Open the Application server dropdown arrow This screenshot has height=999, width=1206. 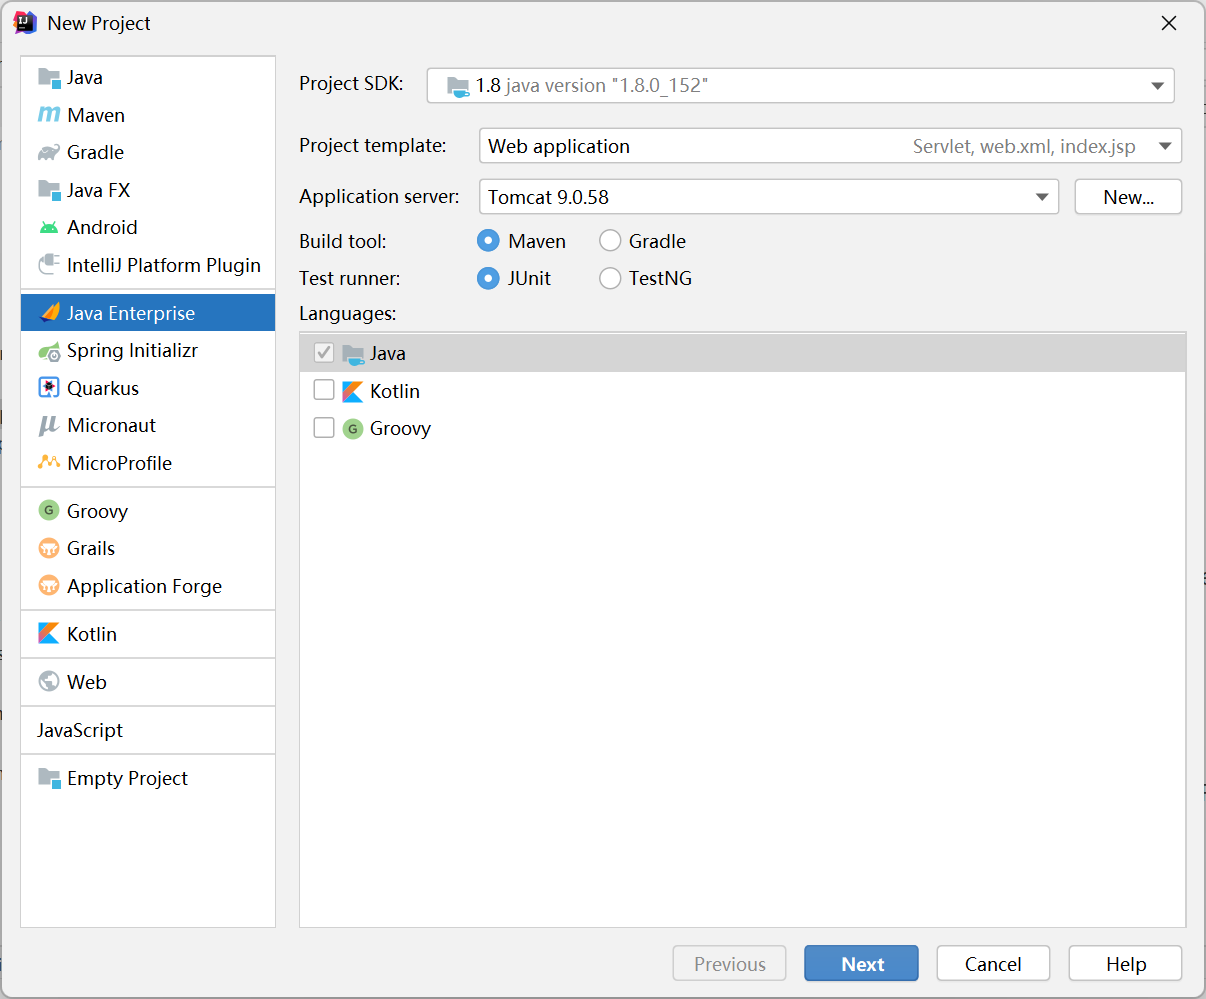pos(1043,197)
